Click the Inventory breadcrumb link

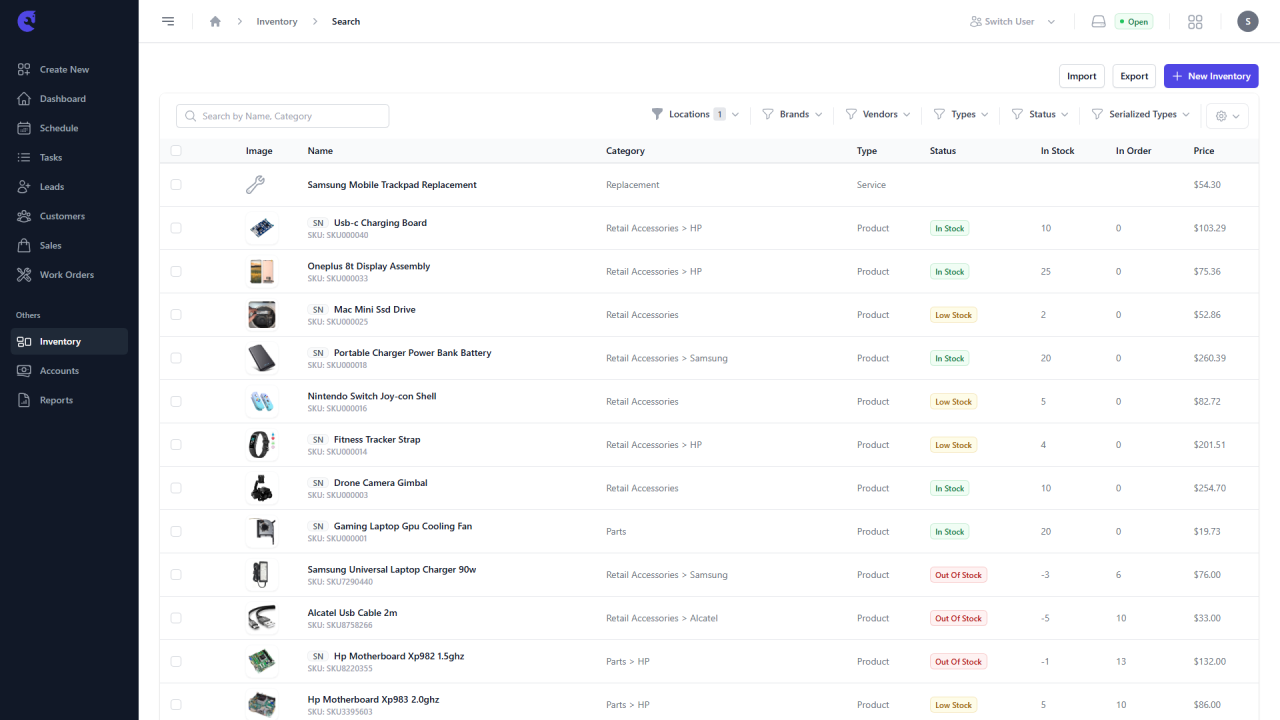coord(277,21)
